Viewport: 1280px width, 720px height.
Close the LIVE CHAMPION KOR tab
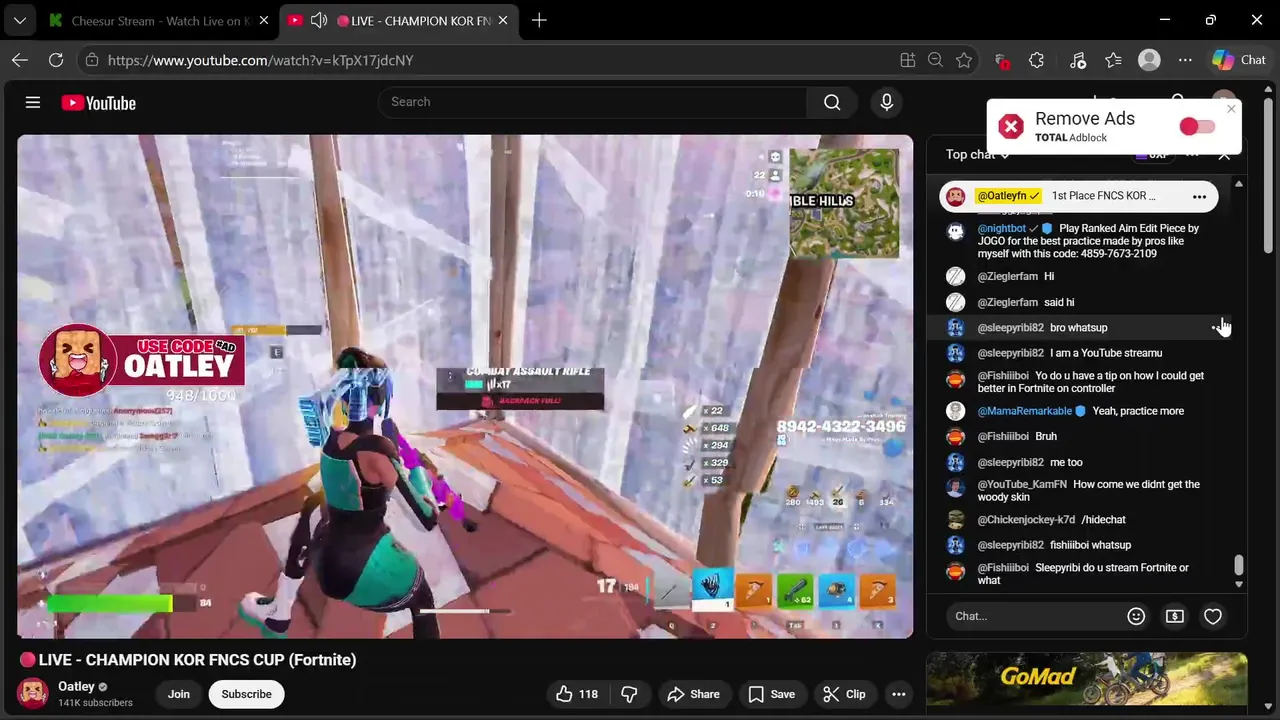coord(502,20)
